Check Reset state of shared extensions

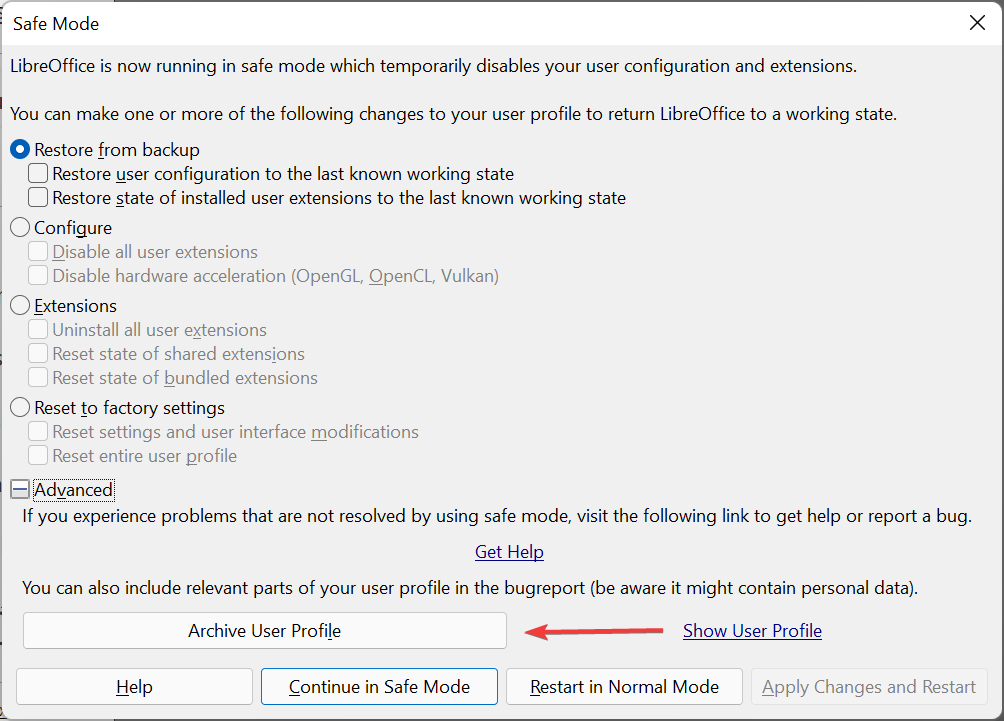38,354
